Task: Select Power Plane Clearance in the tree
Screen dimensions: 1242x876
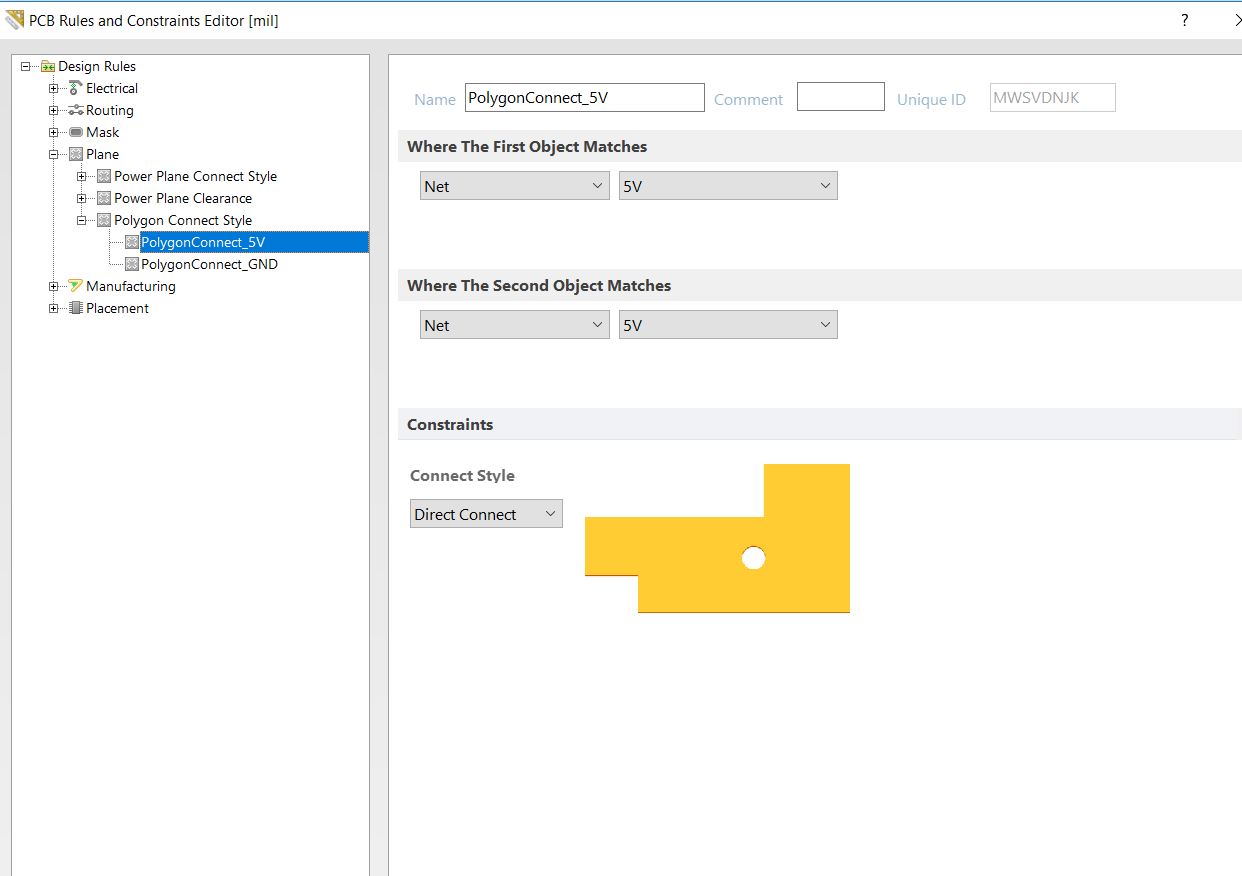Action: click(x=183, y=198)
